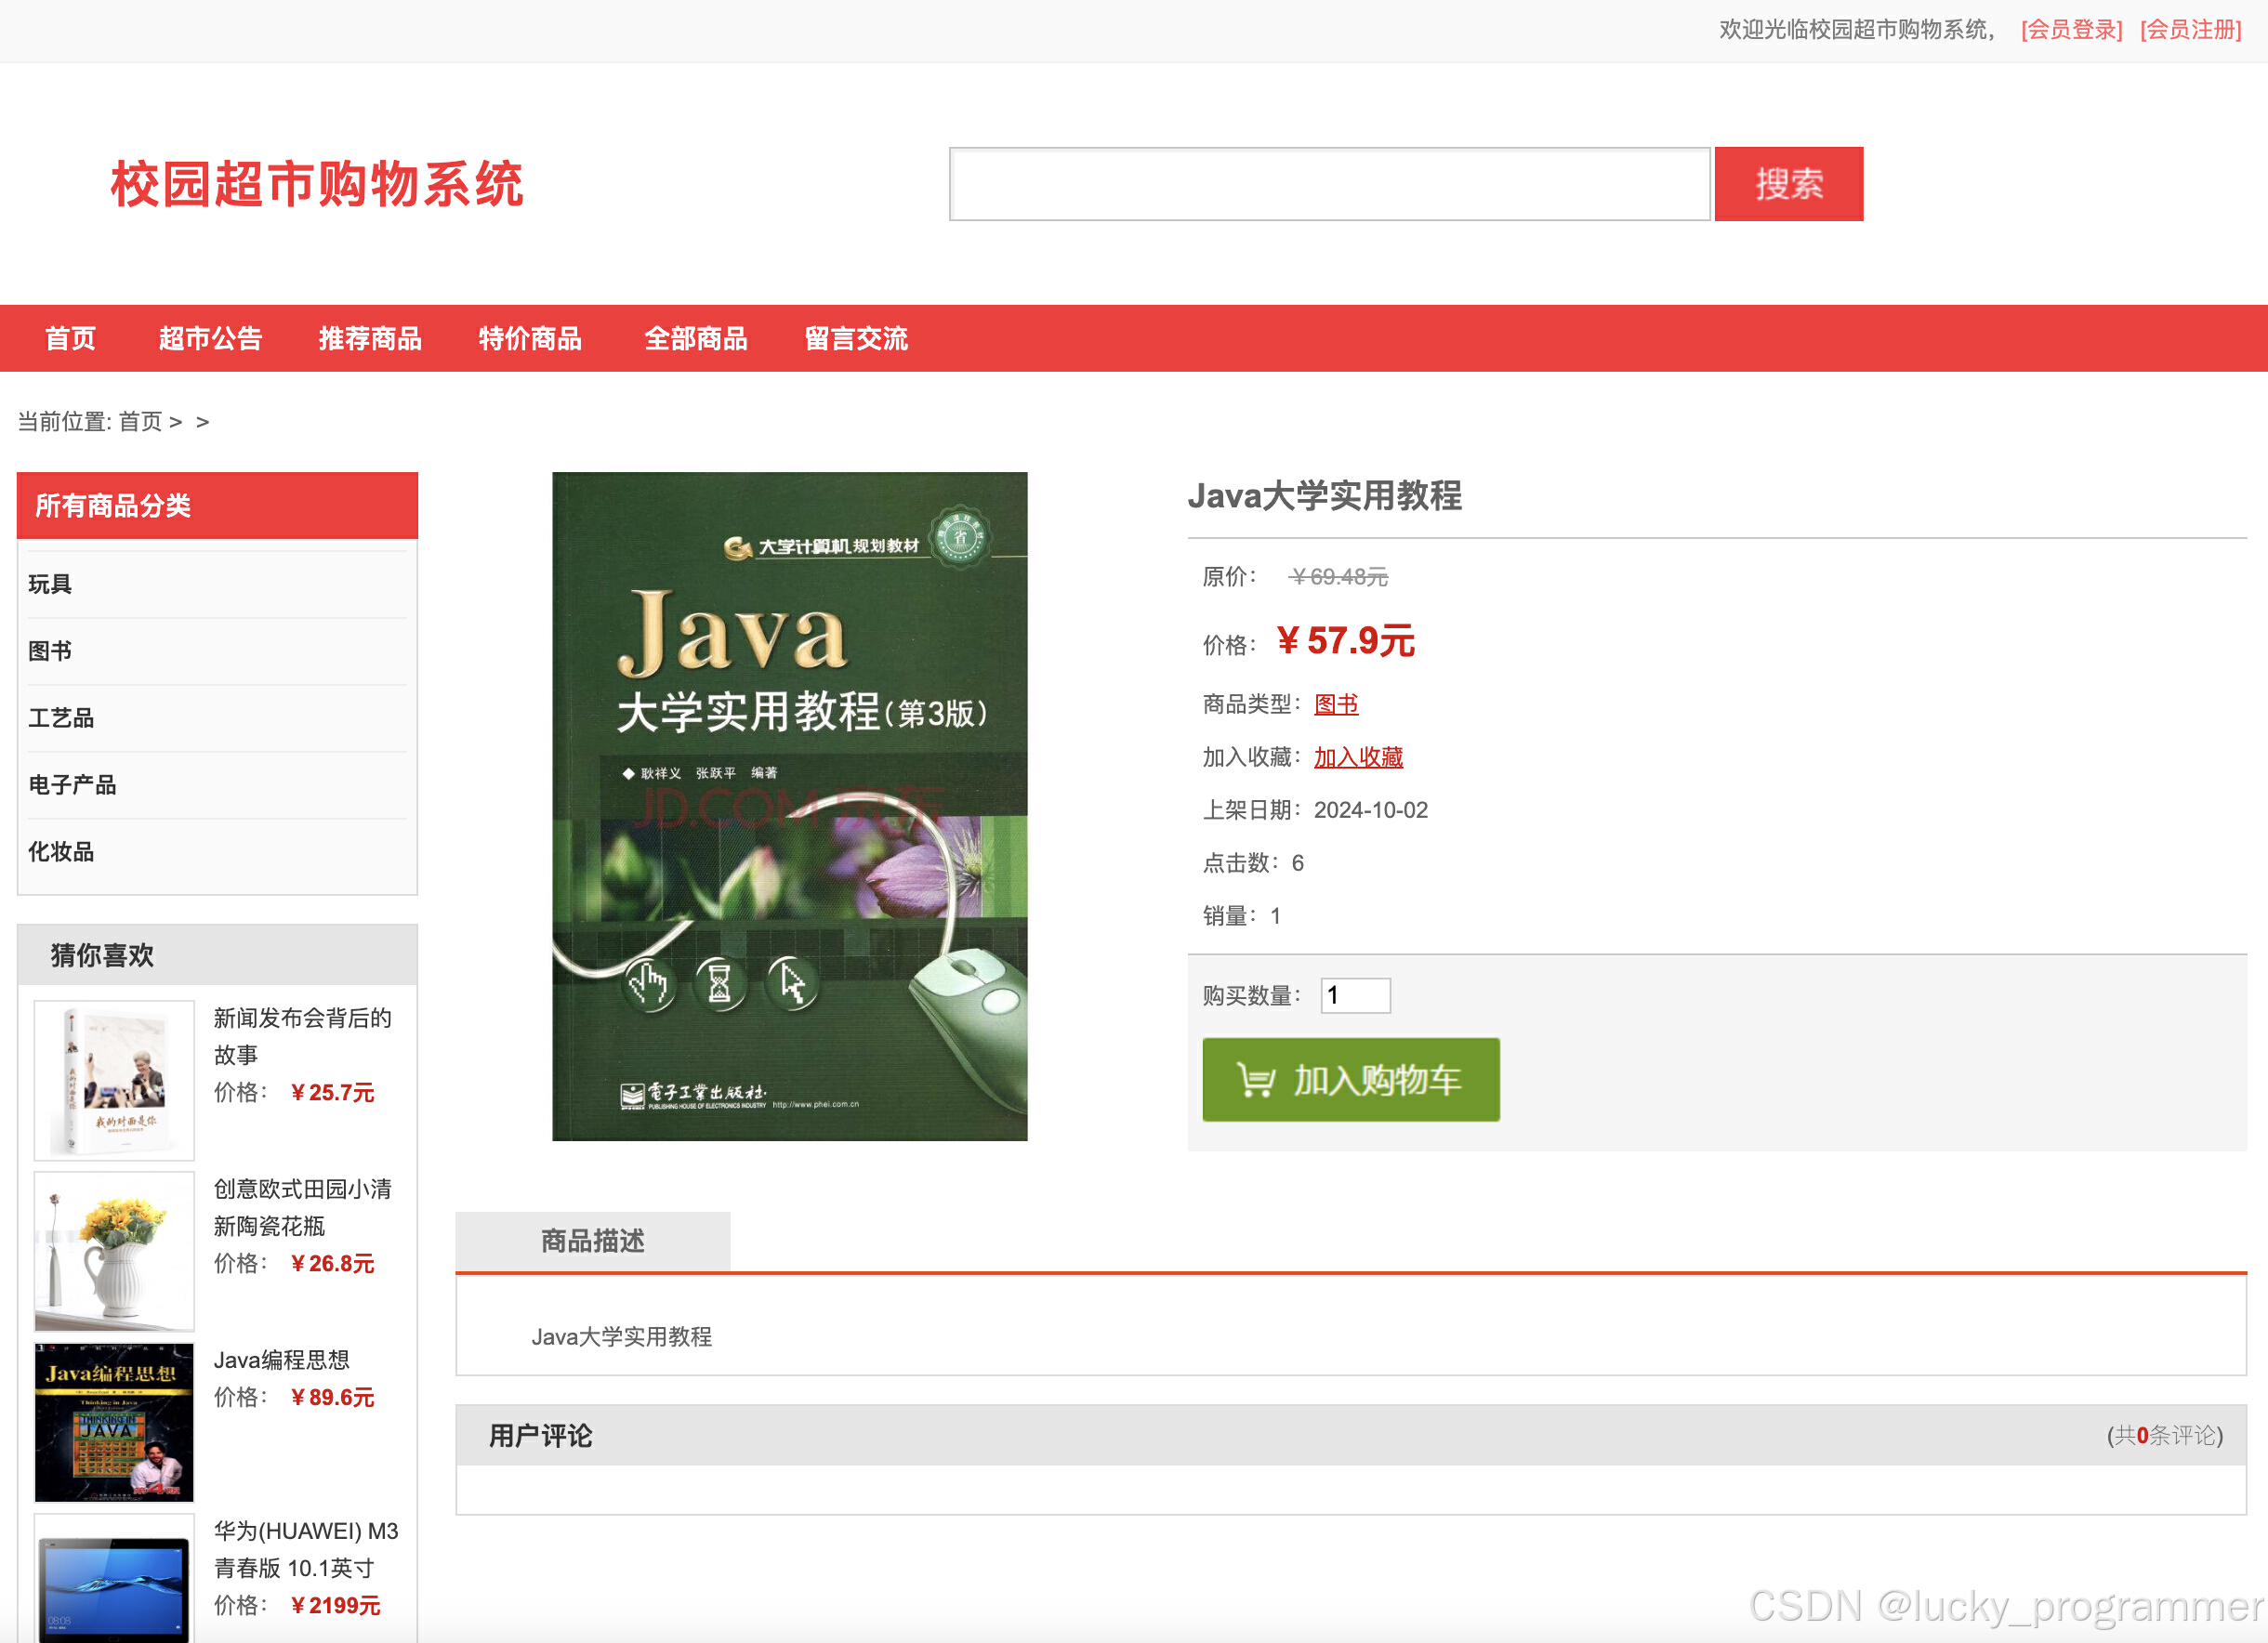This screenshot has height=1643, width=2268.
Task: Open the 会员注册 link
Action: click(2190, 30)
